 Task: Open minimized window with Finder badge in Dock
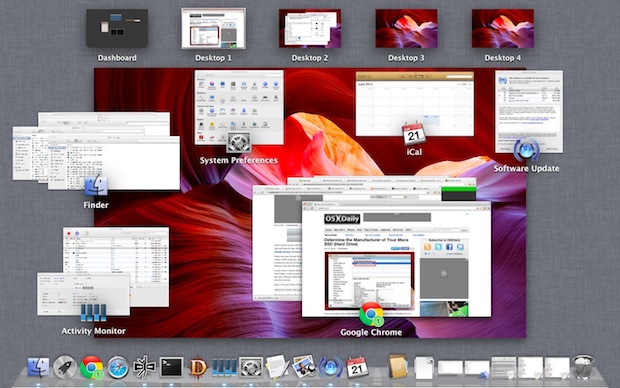pos(477,368)
